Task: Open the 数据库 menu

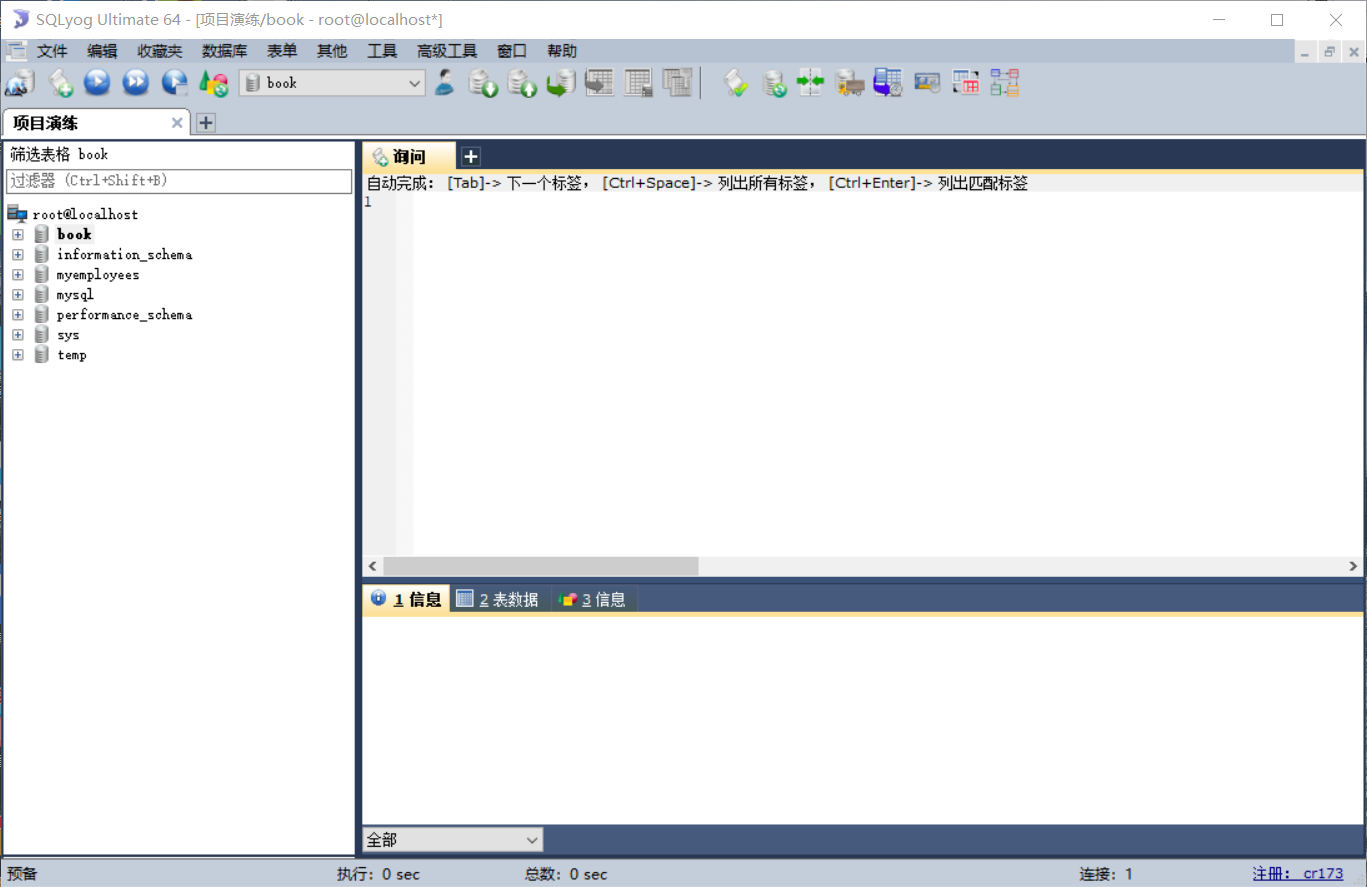Action: point(224,51)
